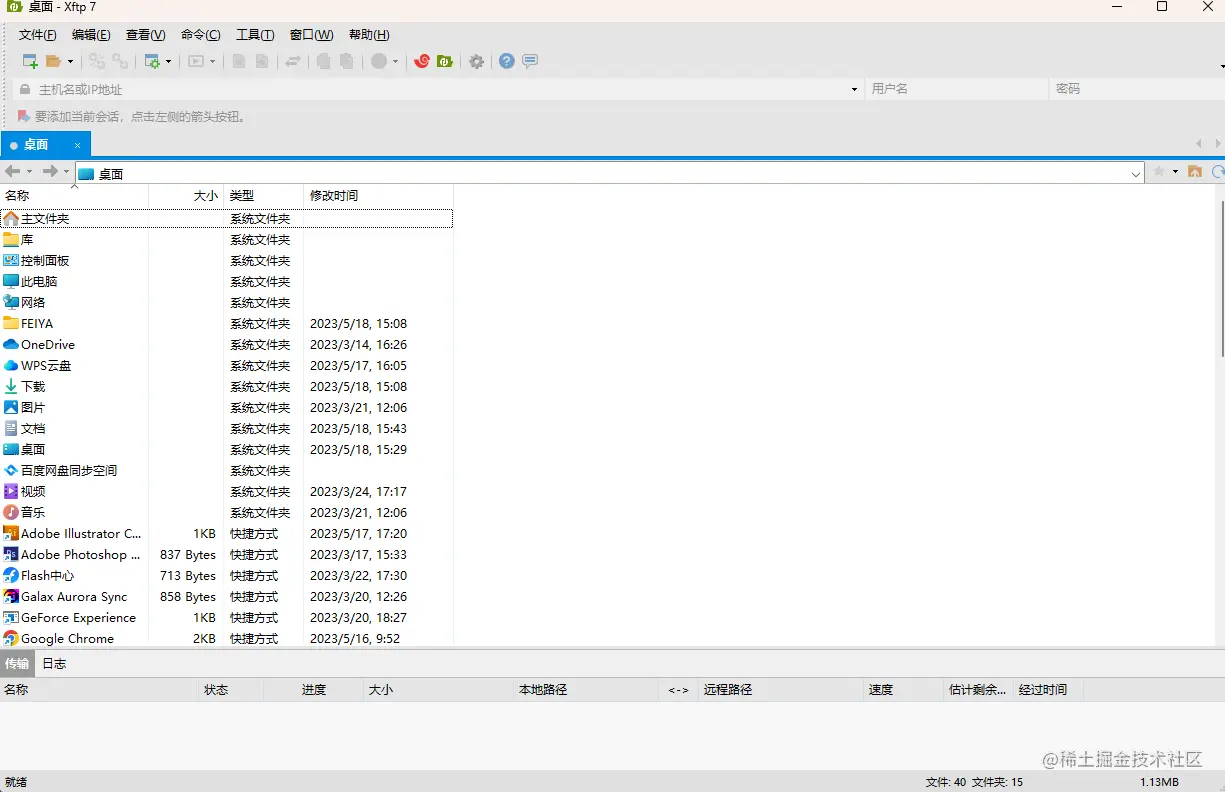Sort by the 类型 column header
The width and height of the screenshot is (1225, 792).
[x=263, y=195]
